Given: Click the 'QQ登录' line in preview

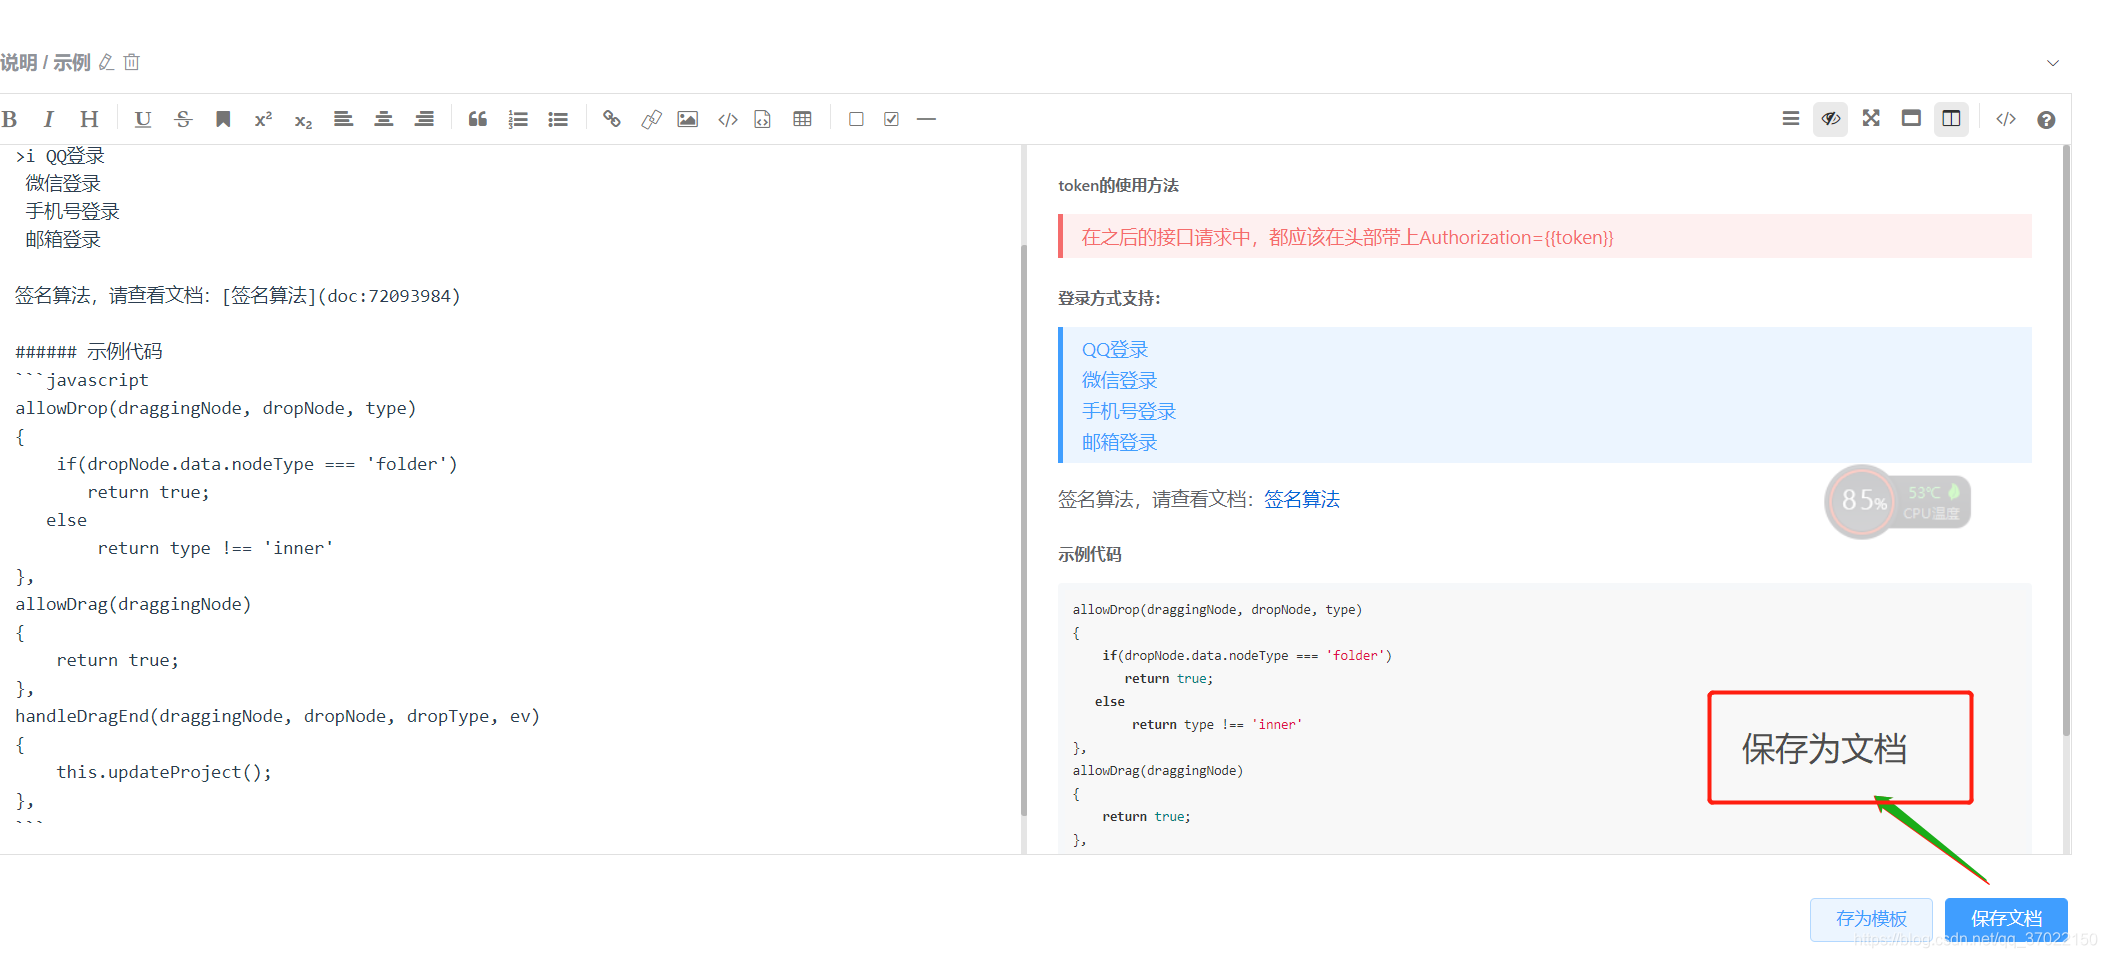Looking at the screenshot, I should [x=1115, y=349].
